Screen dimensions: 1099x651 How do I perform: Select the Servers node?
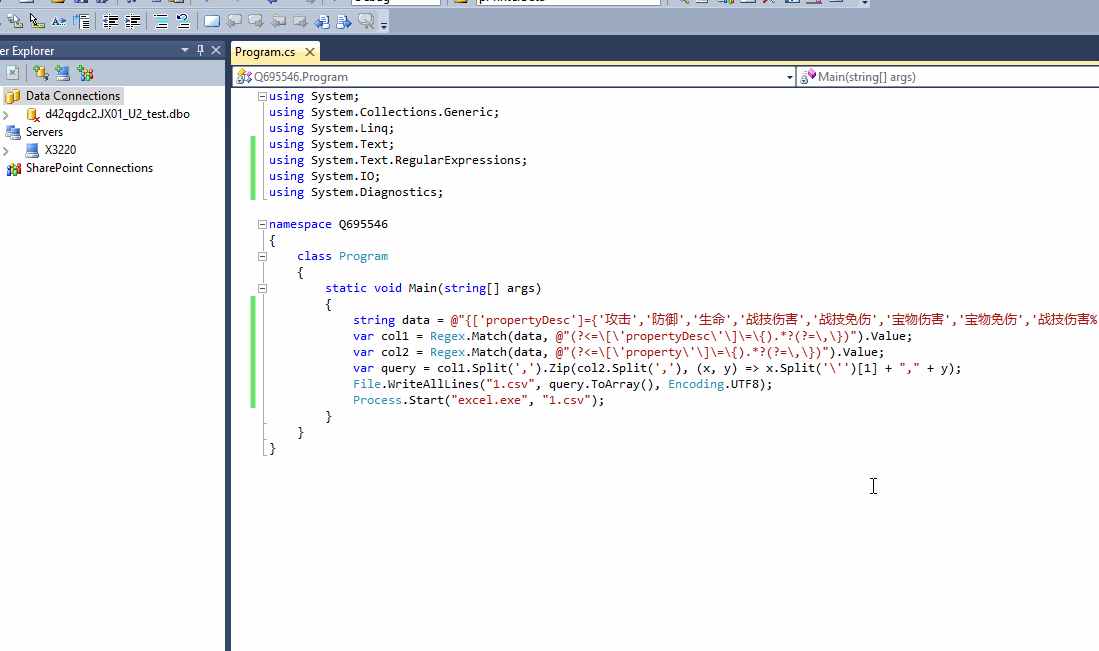click(x=44, y=132)
